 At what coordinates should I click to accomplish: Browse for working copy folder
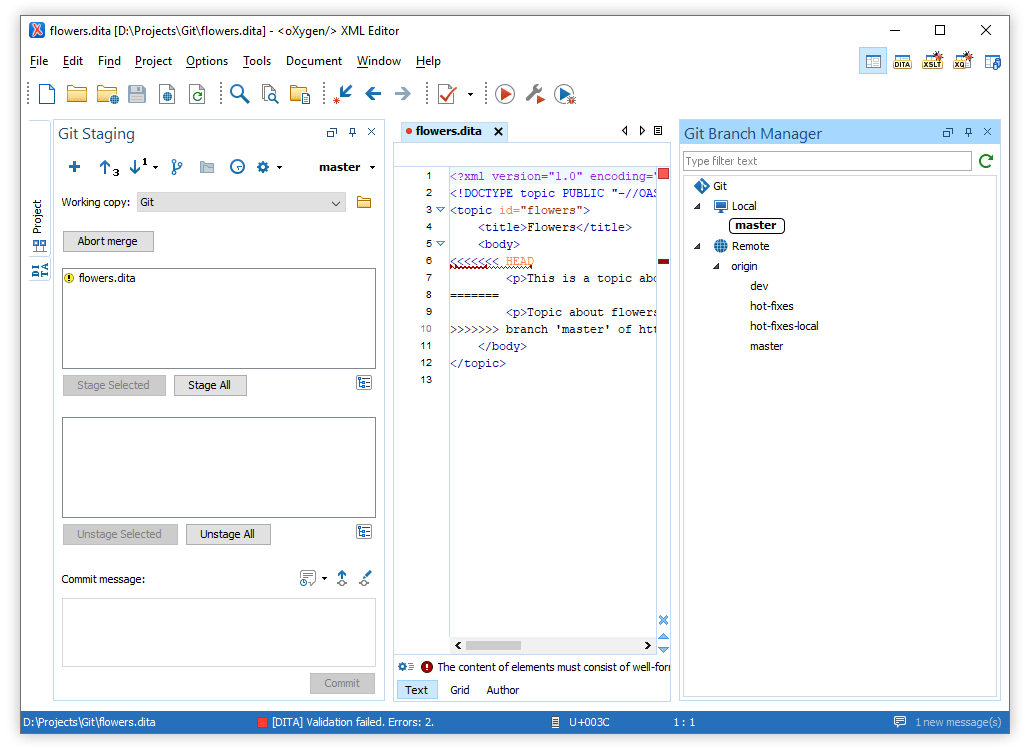[364, 202]
